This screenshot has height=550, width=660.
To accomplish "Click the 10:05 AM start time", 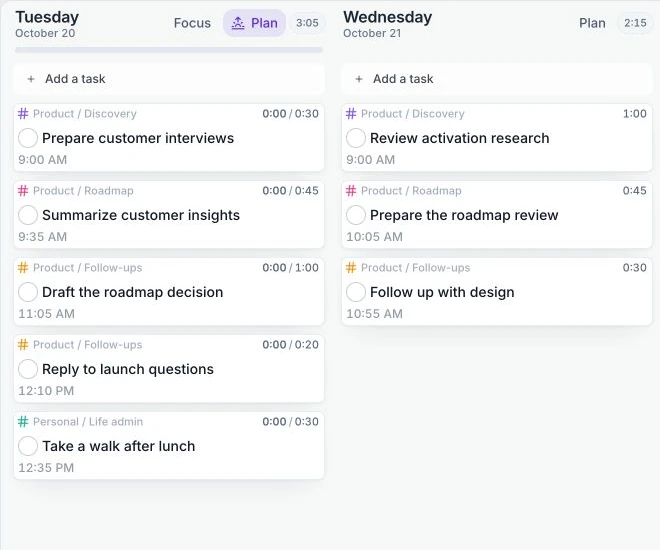I will click(374, 237).
